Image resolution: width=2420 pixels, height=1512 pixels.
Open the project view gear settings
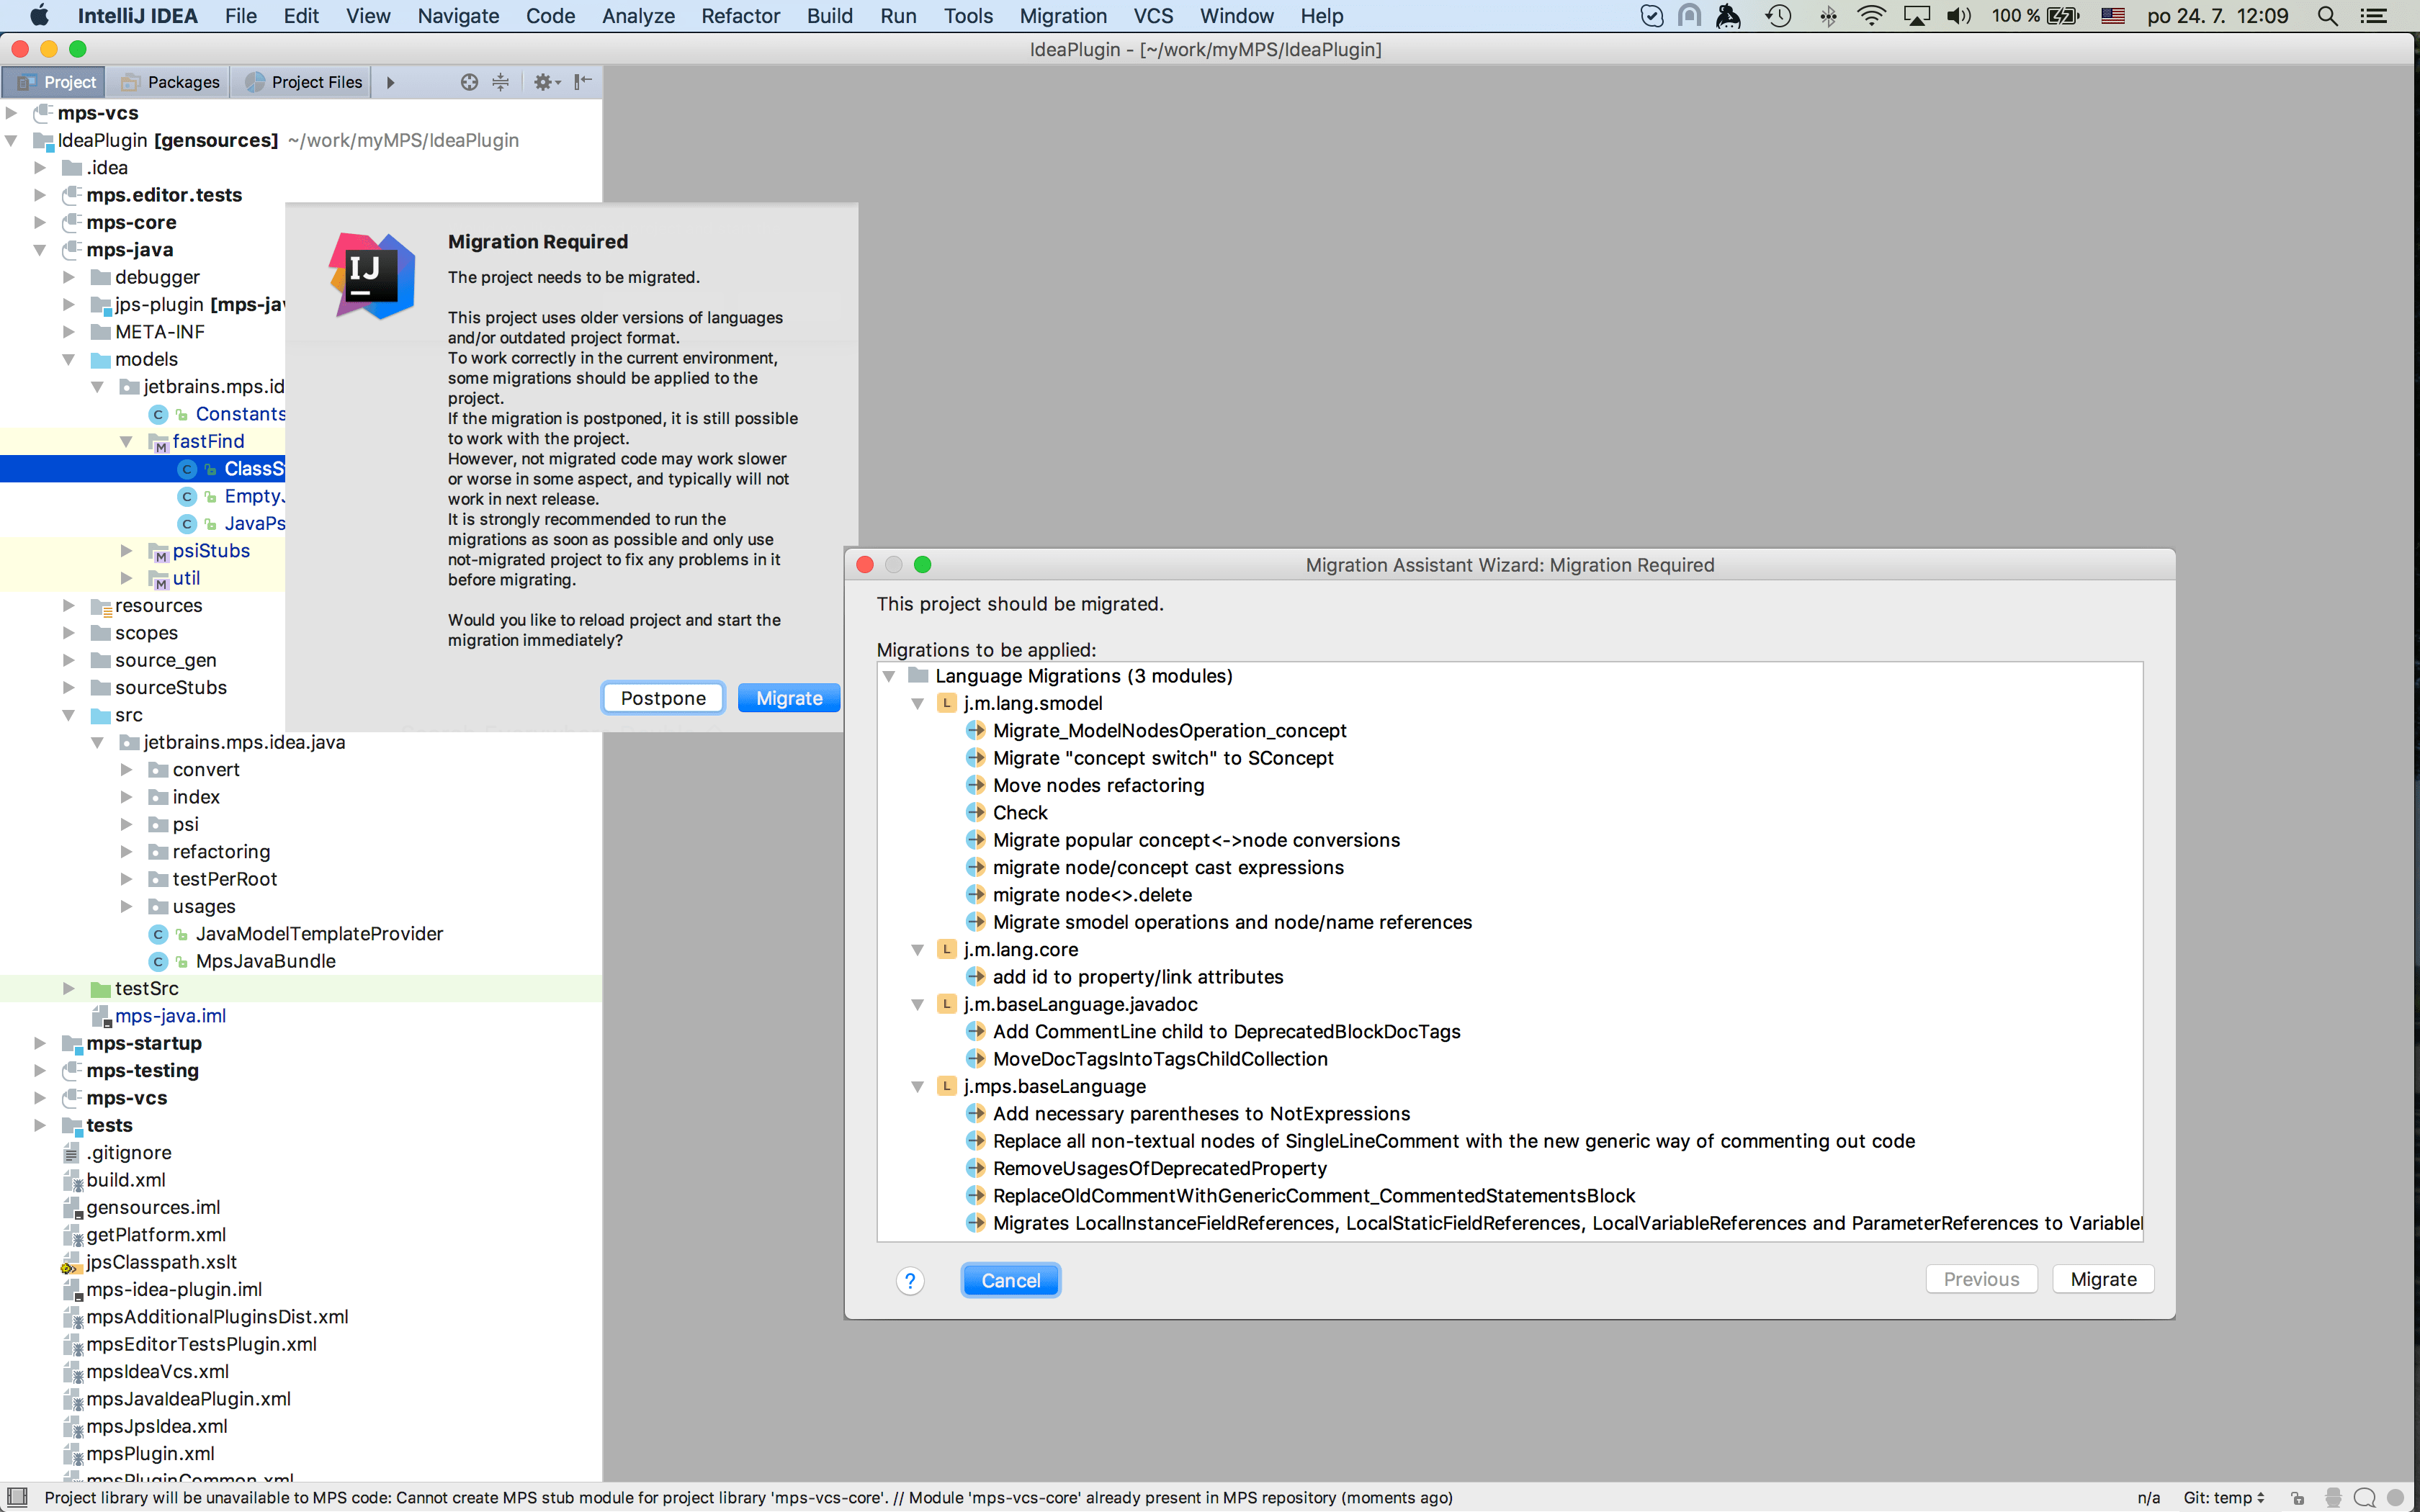tap(545, 82)
